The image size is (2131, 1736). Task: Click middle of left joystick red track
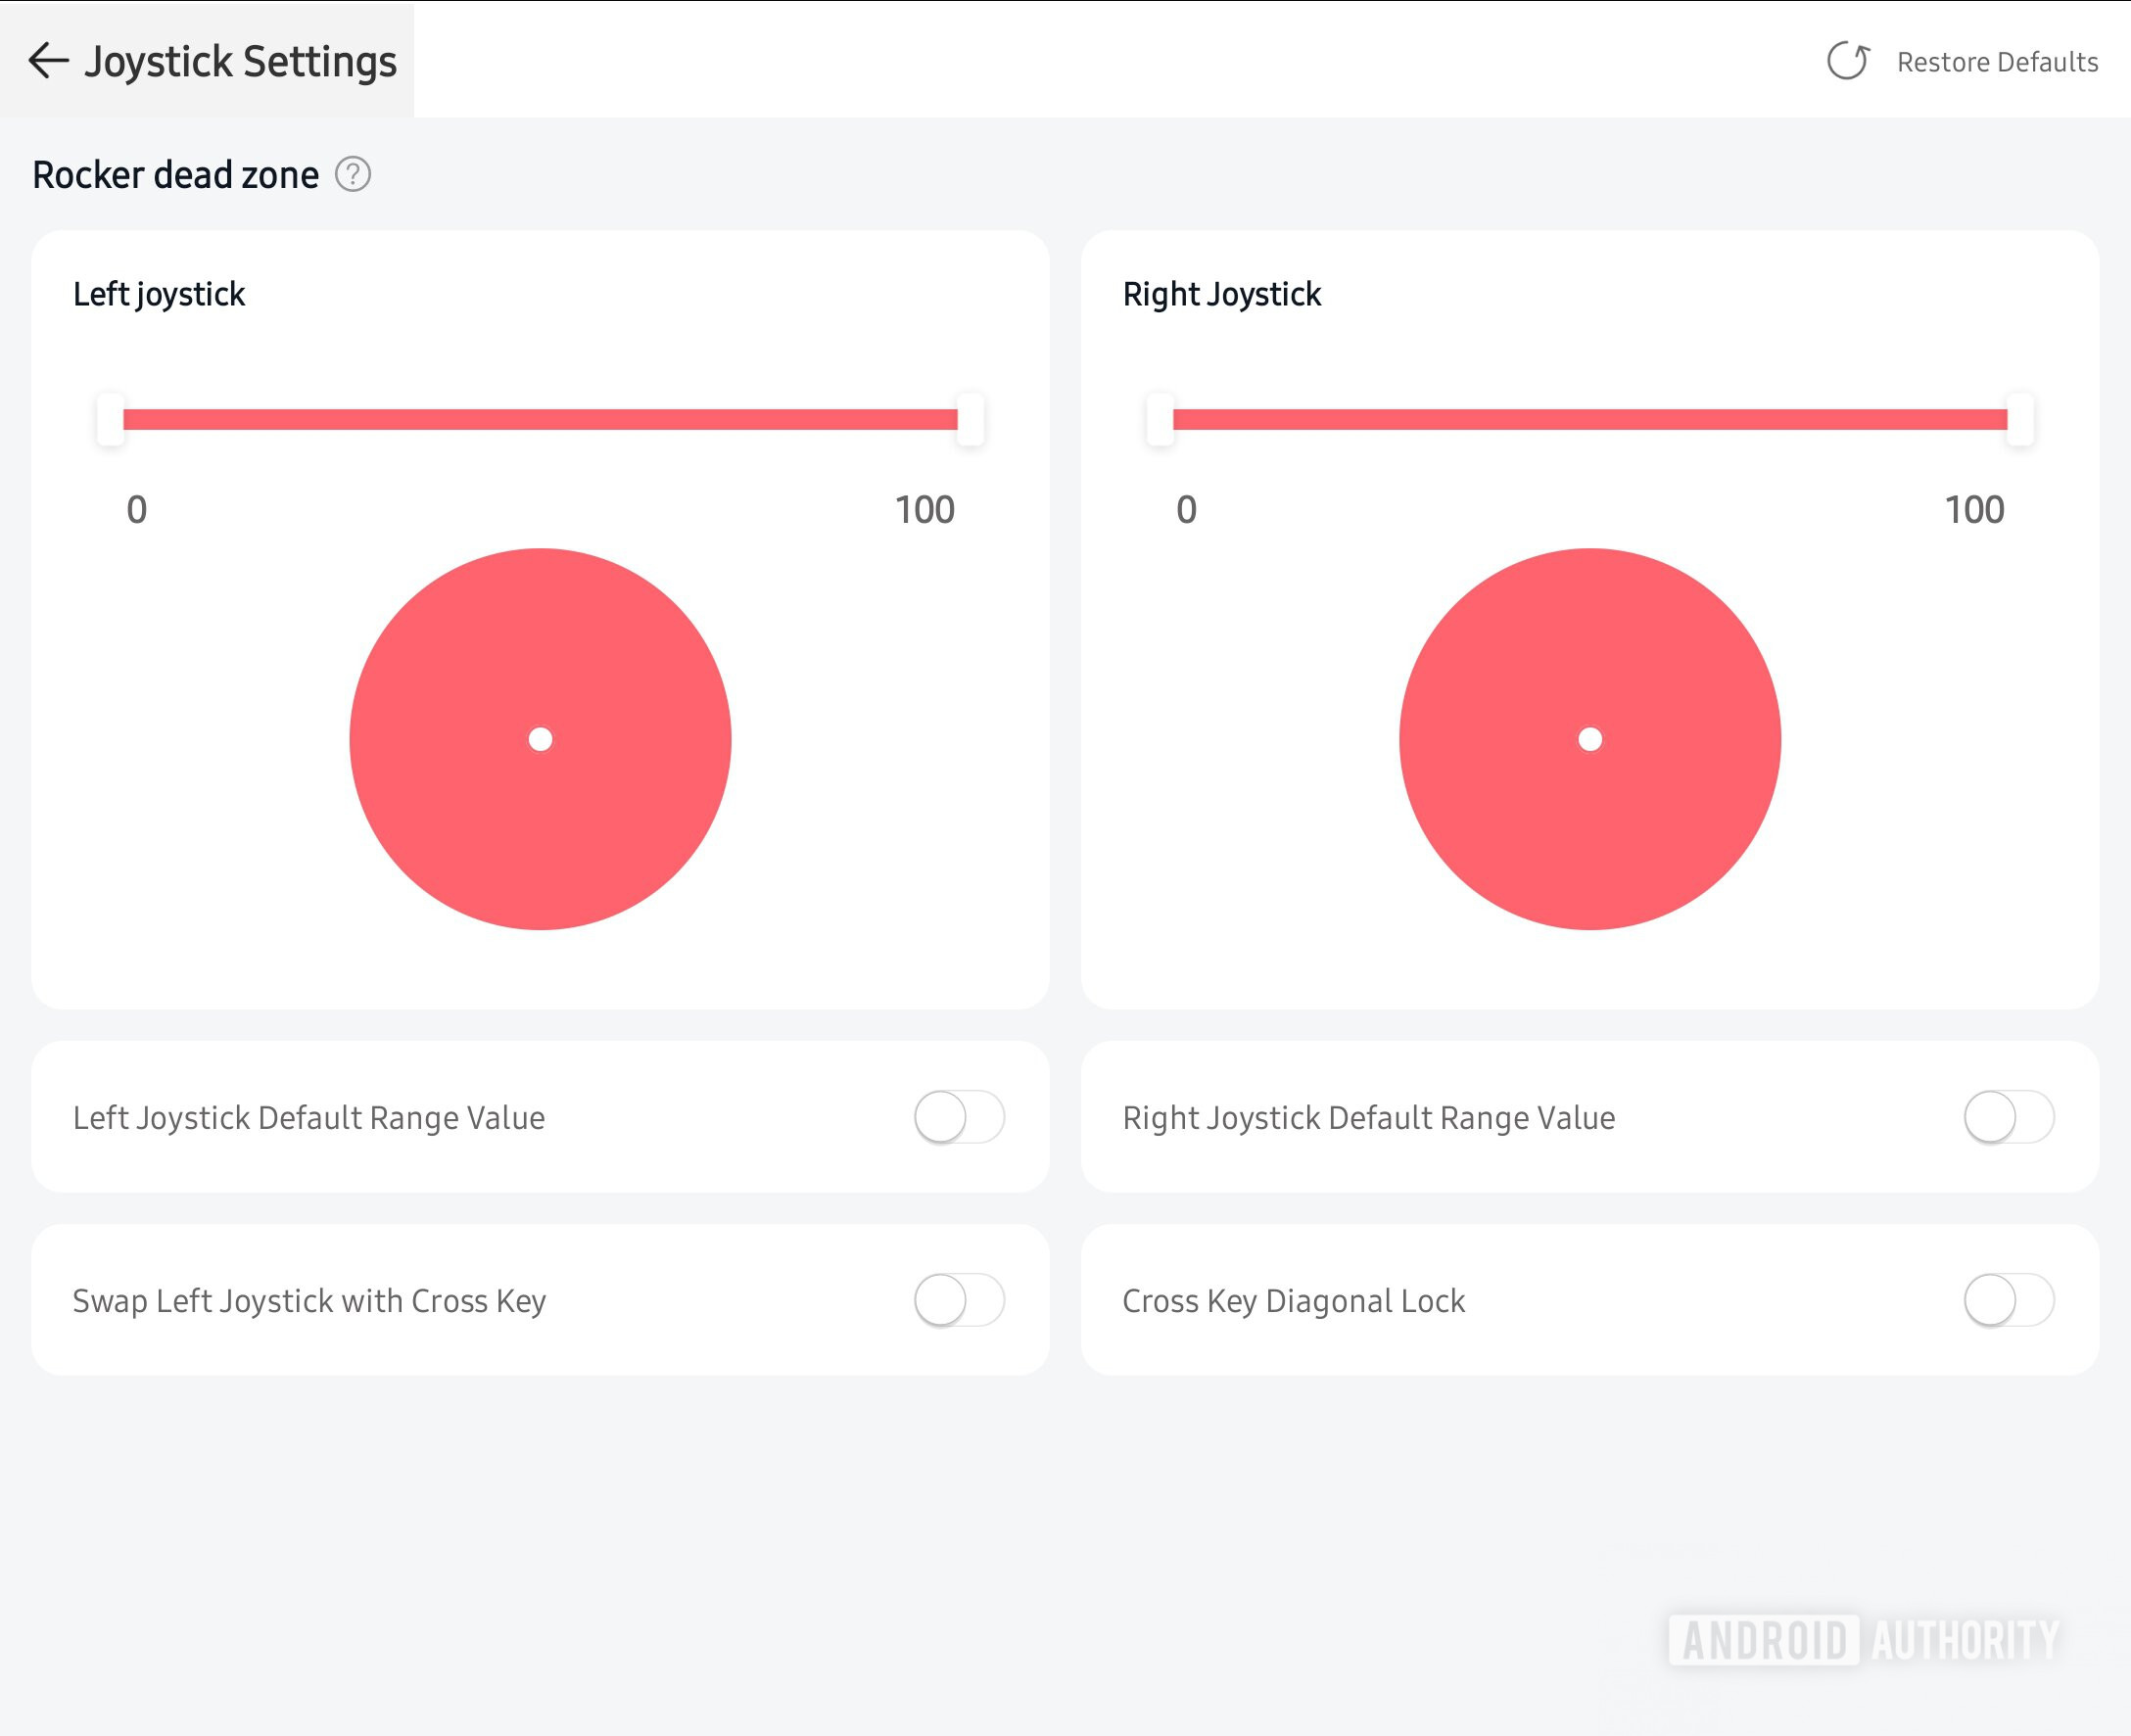pos(540,419)
